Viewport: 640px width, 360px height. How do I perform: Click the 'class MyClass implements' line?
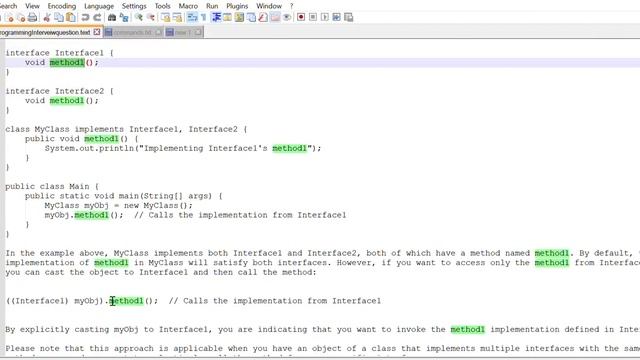click(x=127, y=129)
